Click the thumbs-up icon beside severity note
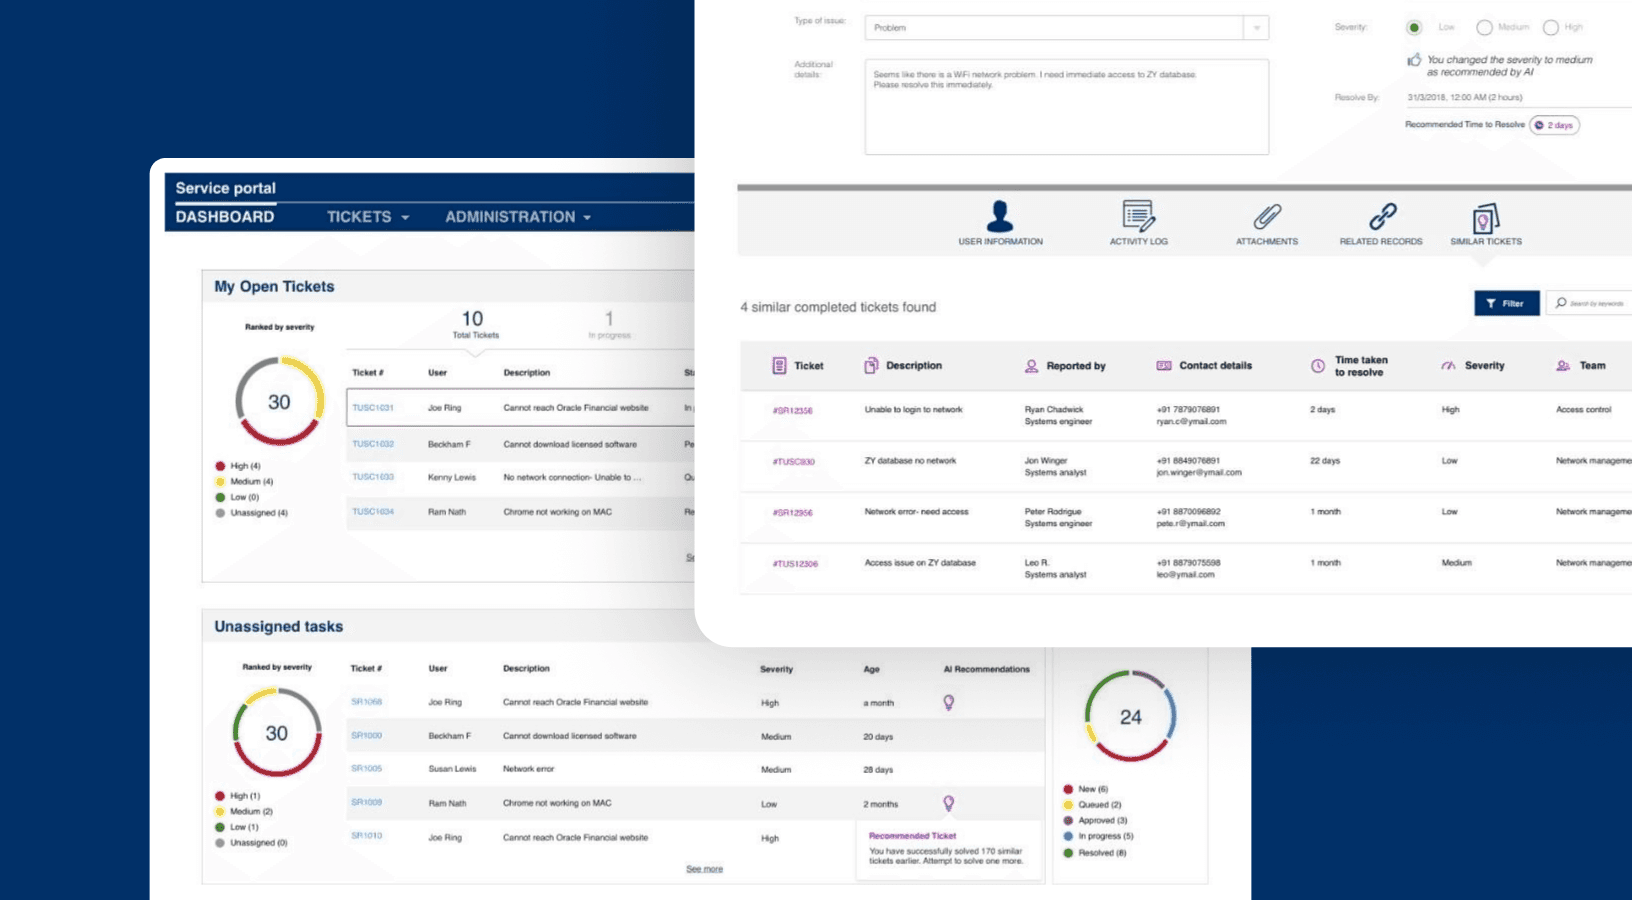 [x=1414, y=60]
